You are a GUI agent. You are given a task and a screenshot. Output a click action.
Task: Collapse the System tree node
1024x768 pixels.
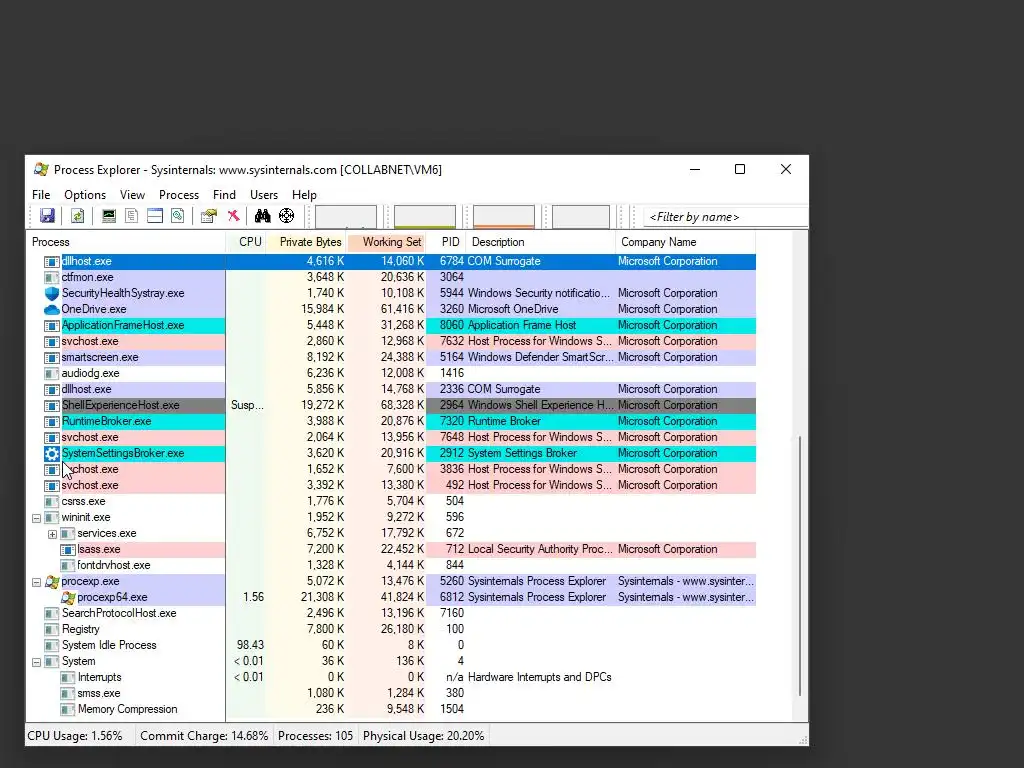click(37, 662)
